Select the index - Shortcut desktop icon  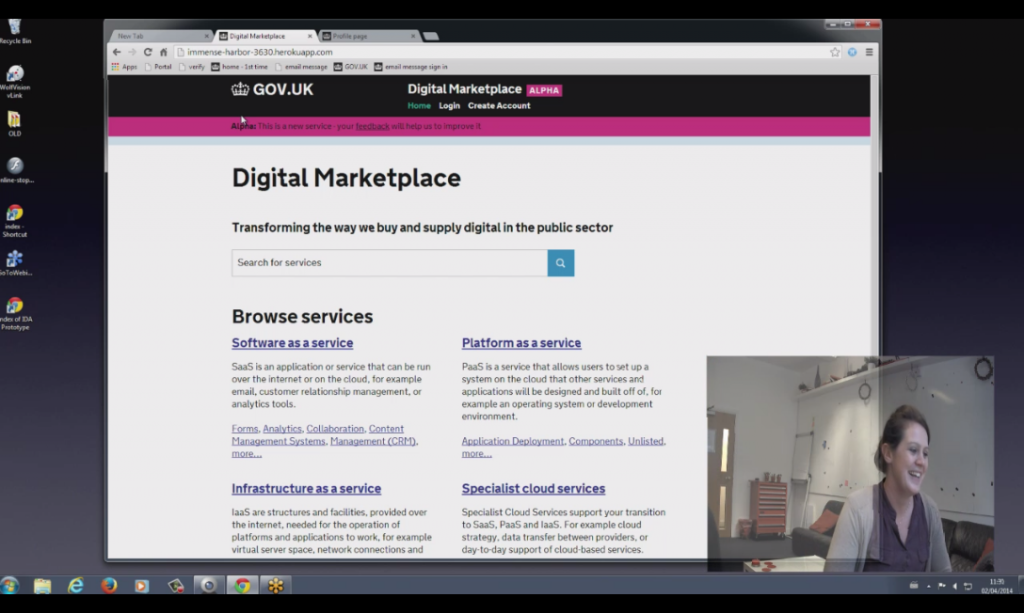(x=14, y=221)
